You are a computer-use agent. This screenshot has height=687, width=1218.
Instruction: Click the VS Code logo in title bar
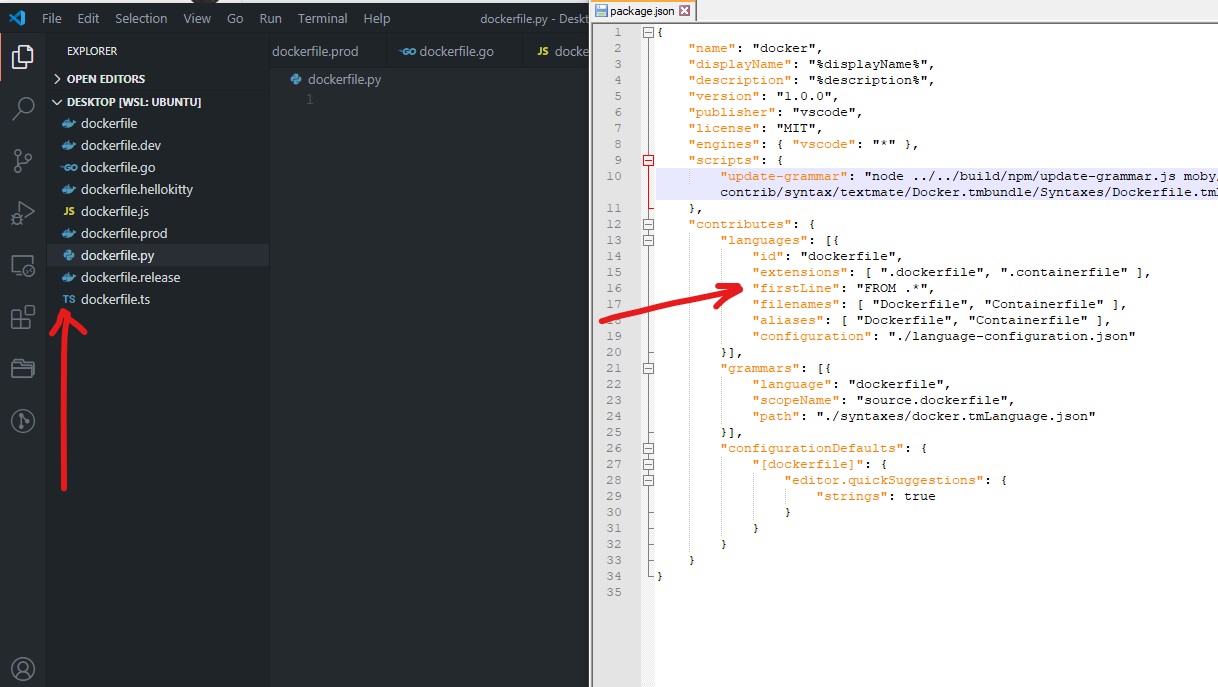(16, 18)
